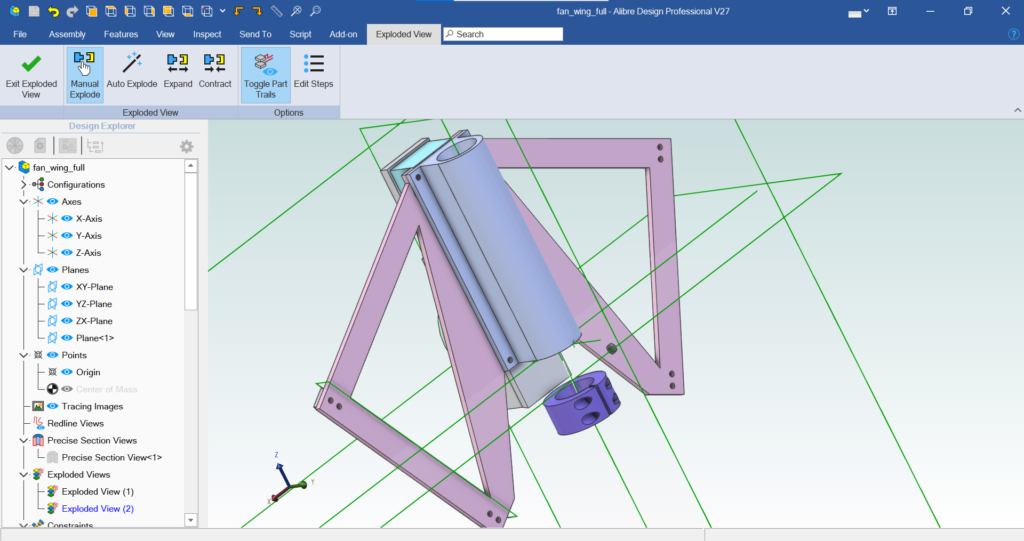The width and height of the screenshot is (1024, 541).
Task: Click the Save icon in title bar
Action: coord(34,11)
